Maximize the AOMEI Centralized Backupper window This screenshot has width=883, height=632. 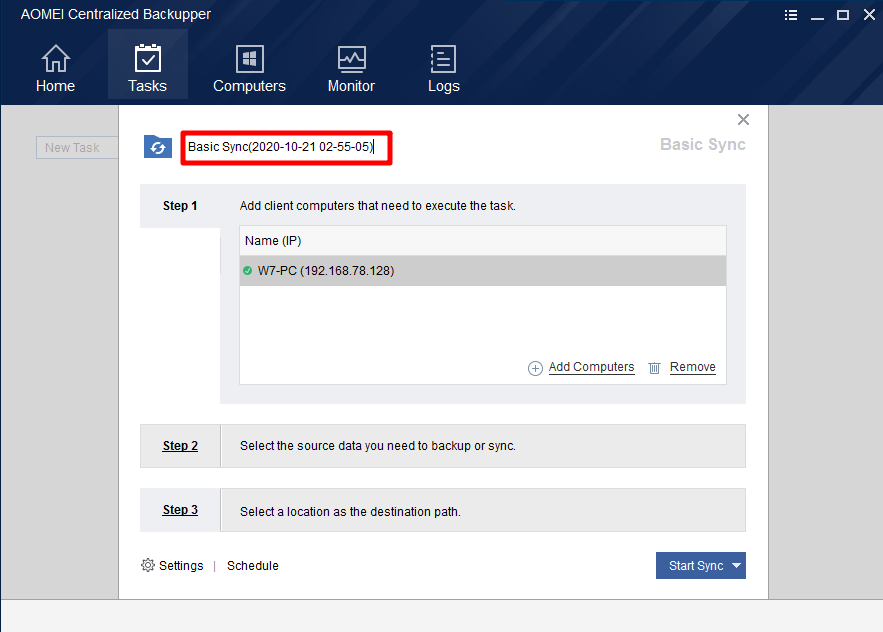tap(843, 15)
